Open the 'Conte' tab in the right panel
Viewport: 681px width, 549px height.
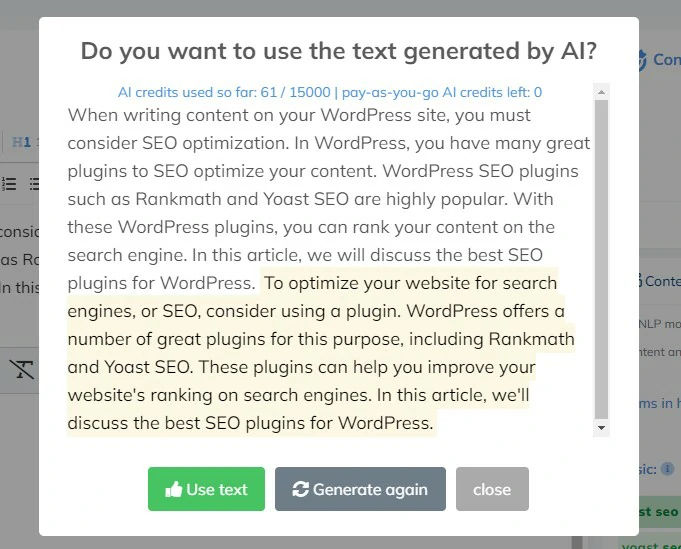point(660,281)
